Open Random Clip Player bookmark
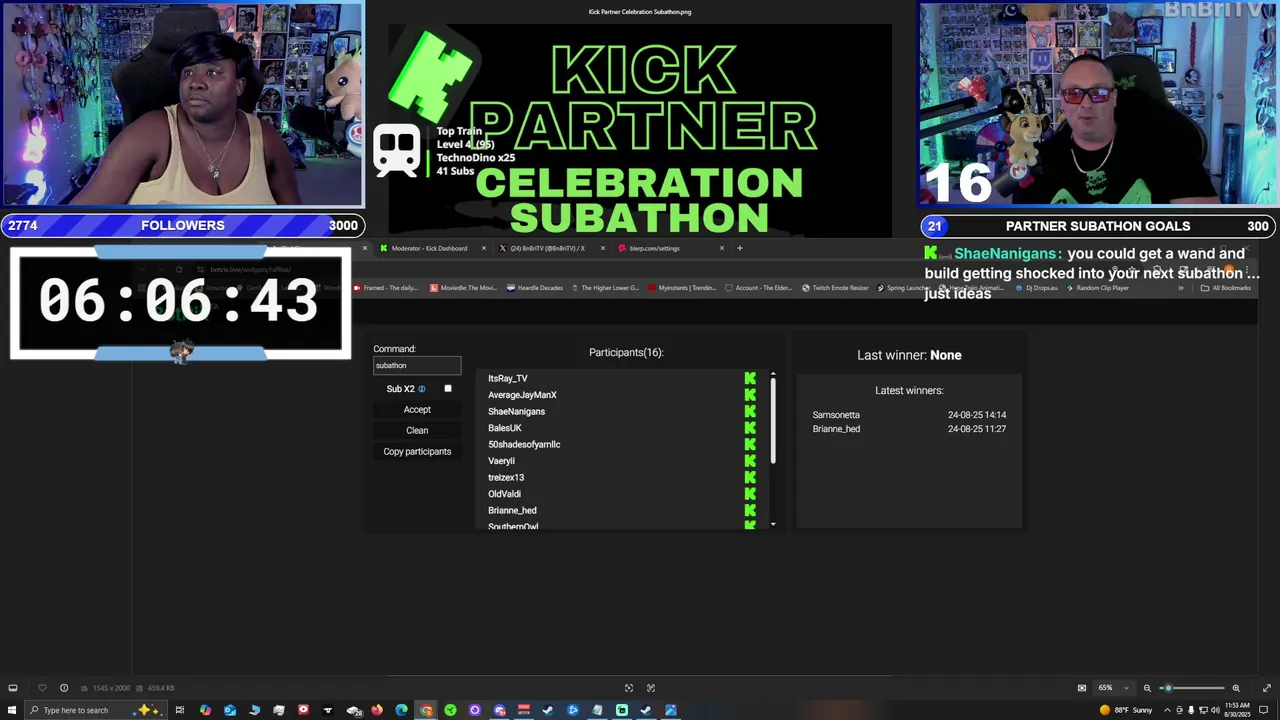1280x720 pixels. (x=1097, y=288)
